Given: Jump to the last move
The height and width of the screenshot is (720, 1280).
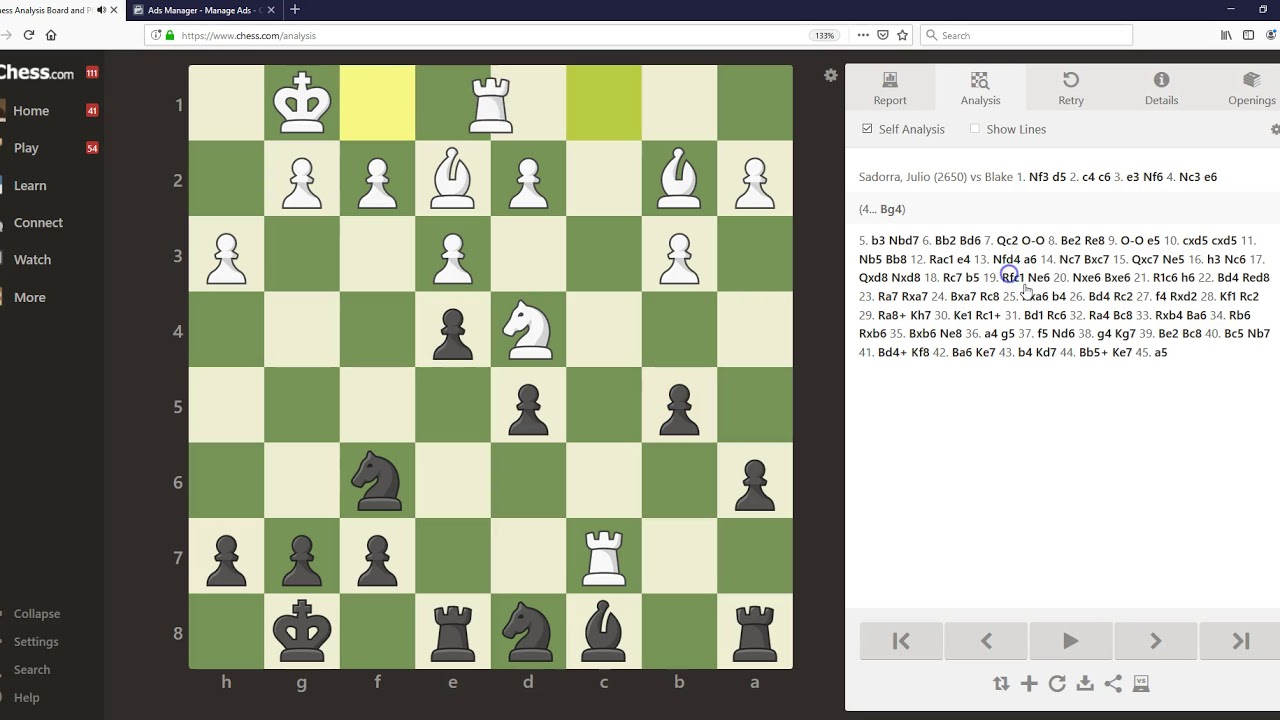Looking at the screenshot, I should click(x=1240, y=641).
